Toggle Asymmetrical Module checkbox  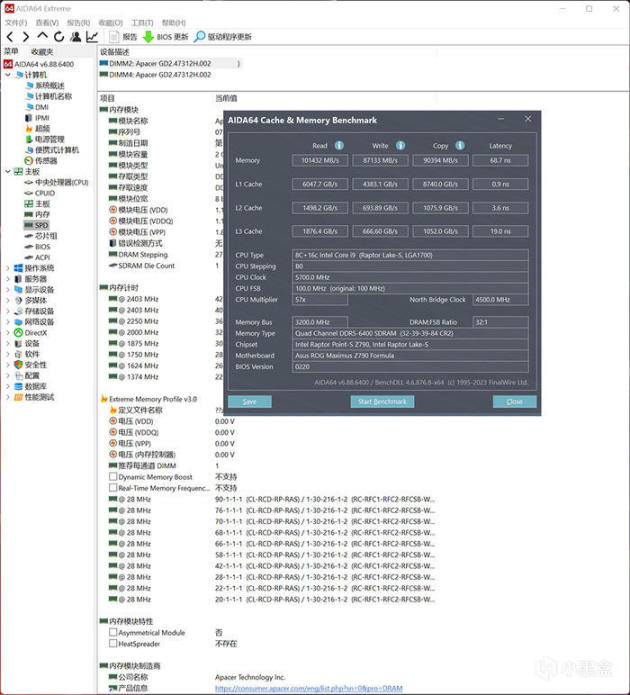(x=113, y=632)
